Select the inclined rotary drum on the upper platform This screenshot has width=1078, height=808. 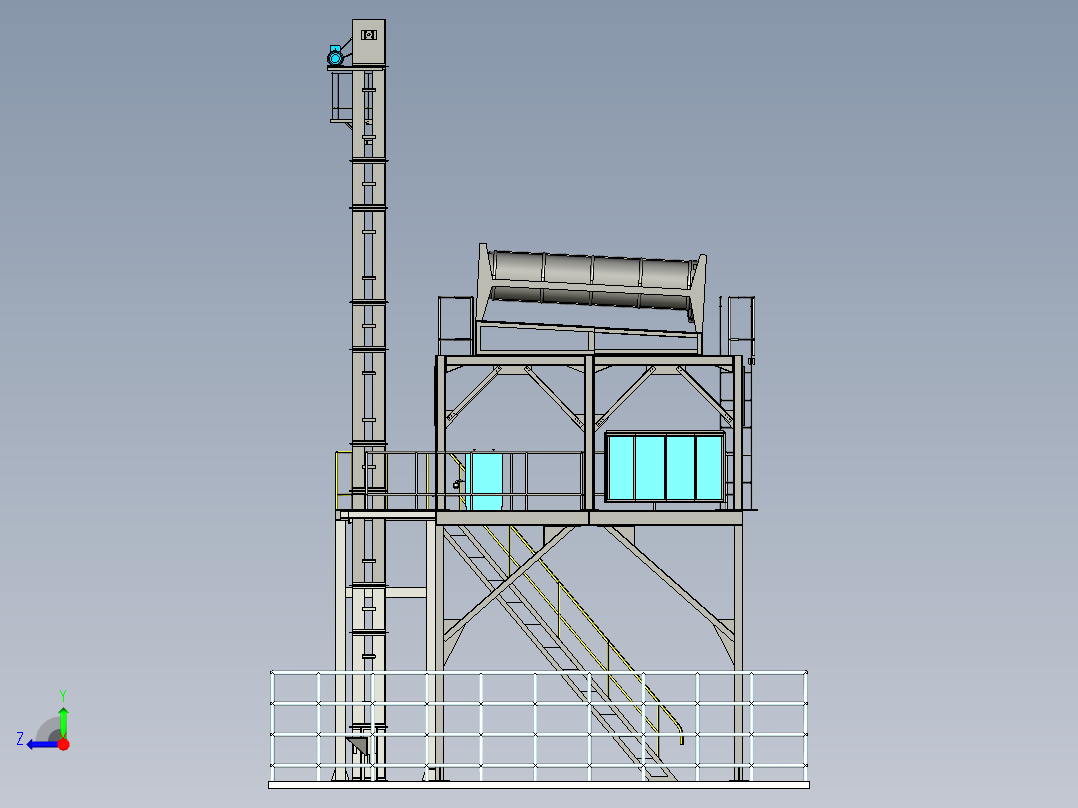(593, 283)
